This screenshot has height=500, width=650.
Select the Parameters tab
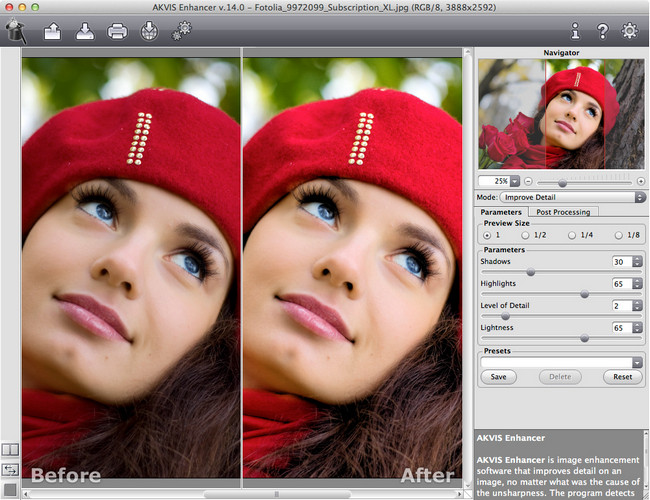[501, 212]
